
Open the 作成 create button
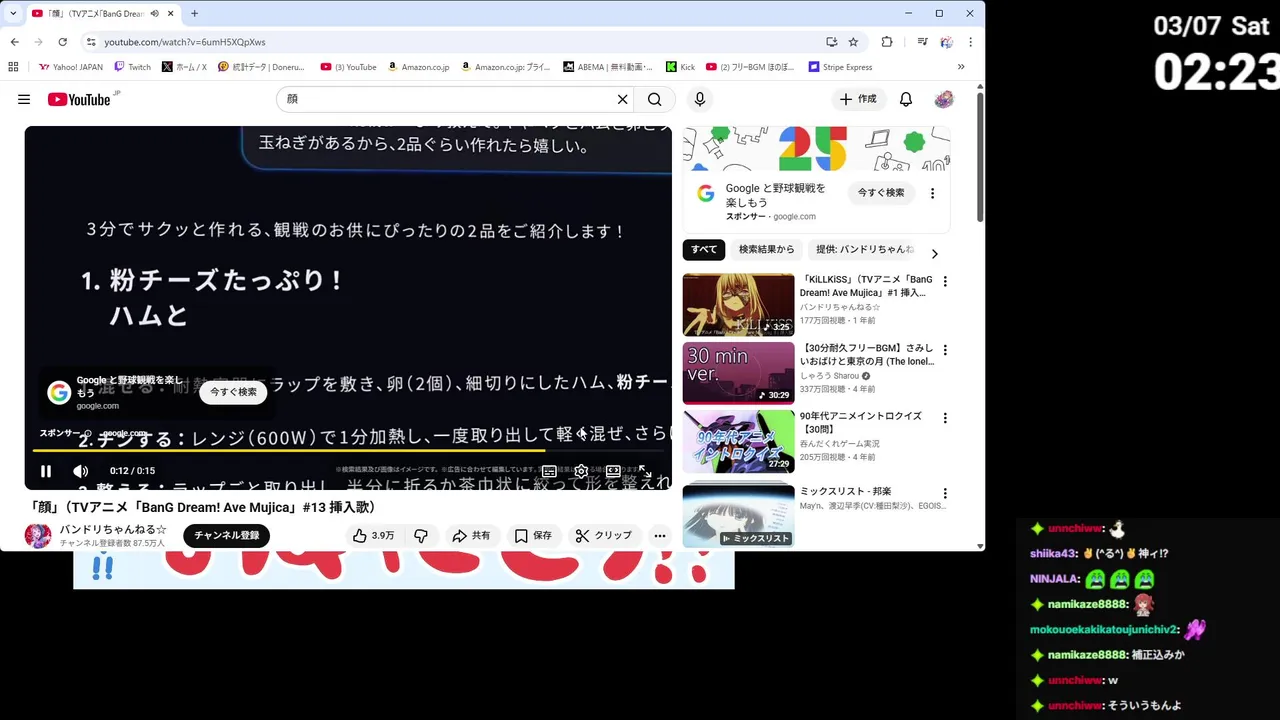coord(858,99)
